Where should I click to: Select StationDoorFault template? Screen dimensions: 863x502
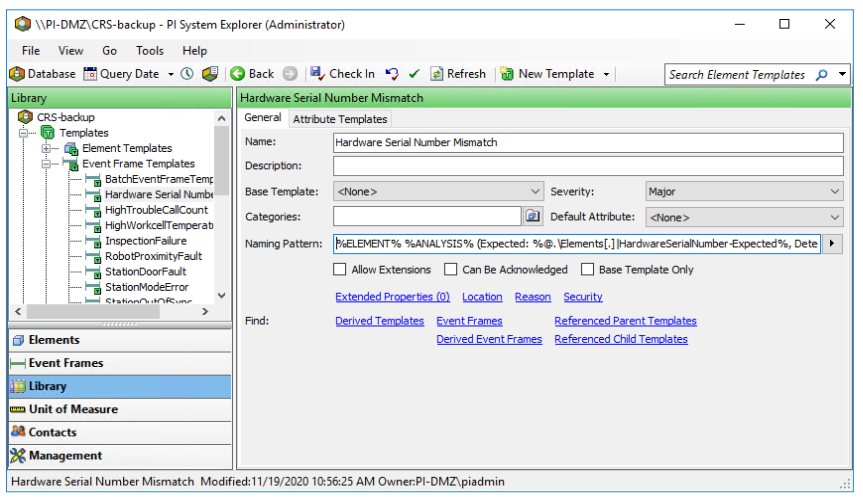click(145, 271)
